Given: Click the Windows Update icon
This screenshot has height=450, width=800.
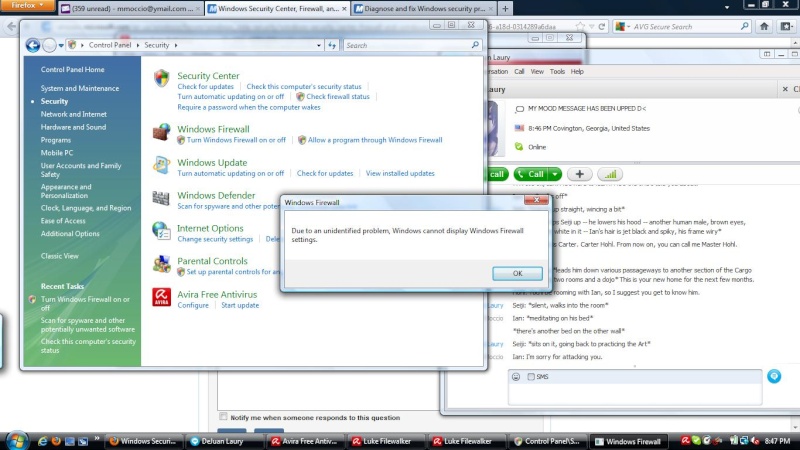Looking at the screenshot, I should coord(162,165).
